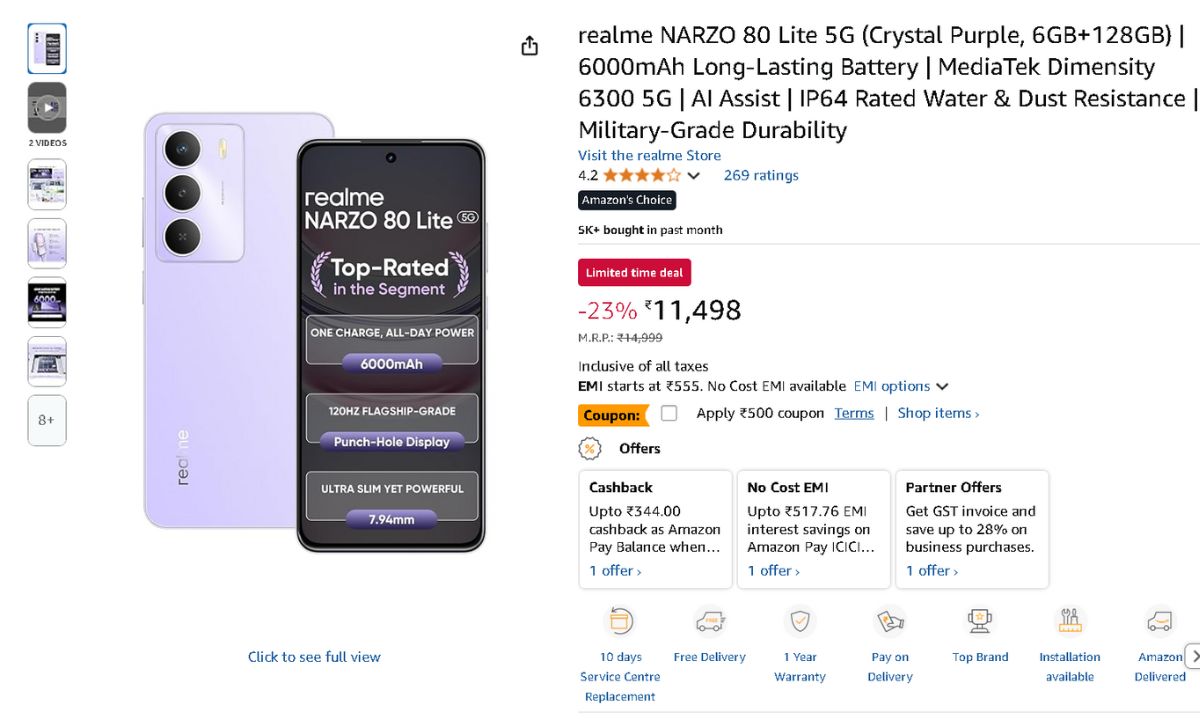The width and height of the screenshot is (1200, 720).
Task: Open the 269 ratings link
Action: click(761, 175)
